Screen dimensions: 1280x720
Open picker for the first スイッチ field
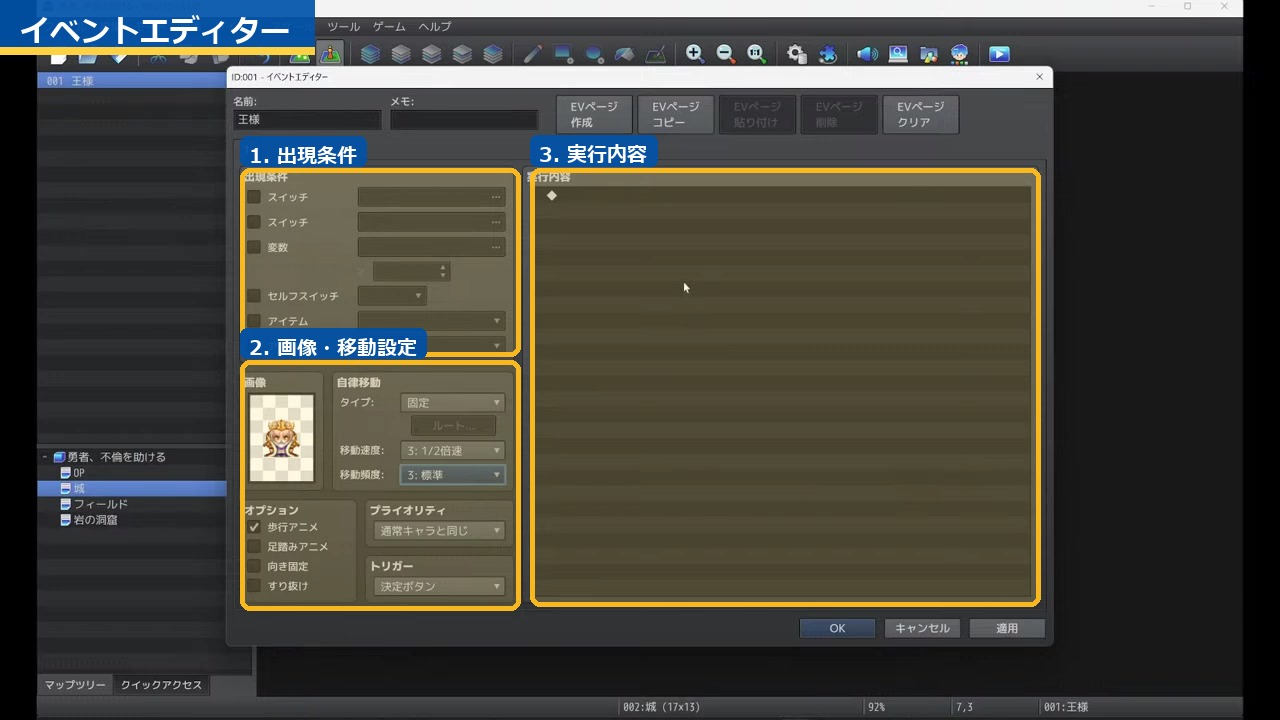tap(495, 197)
